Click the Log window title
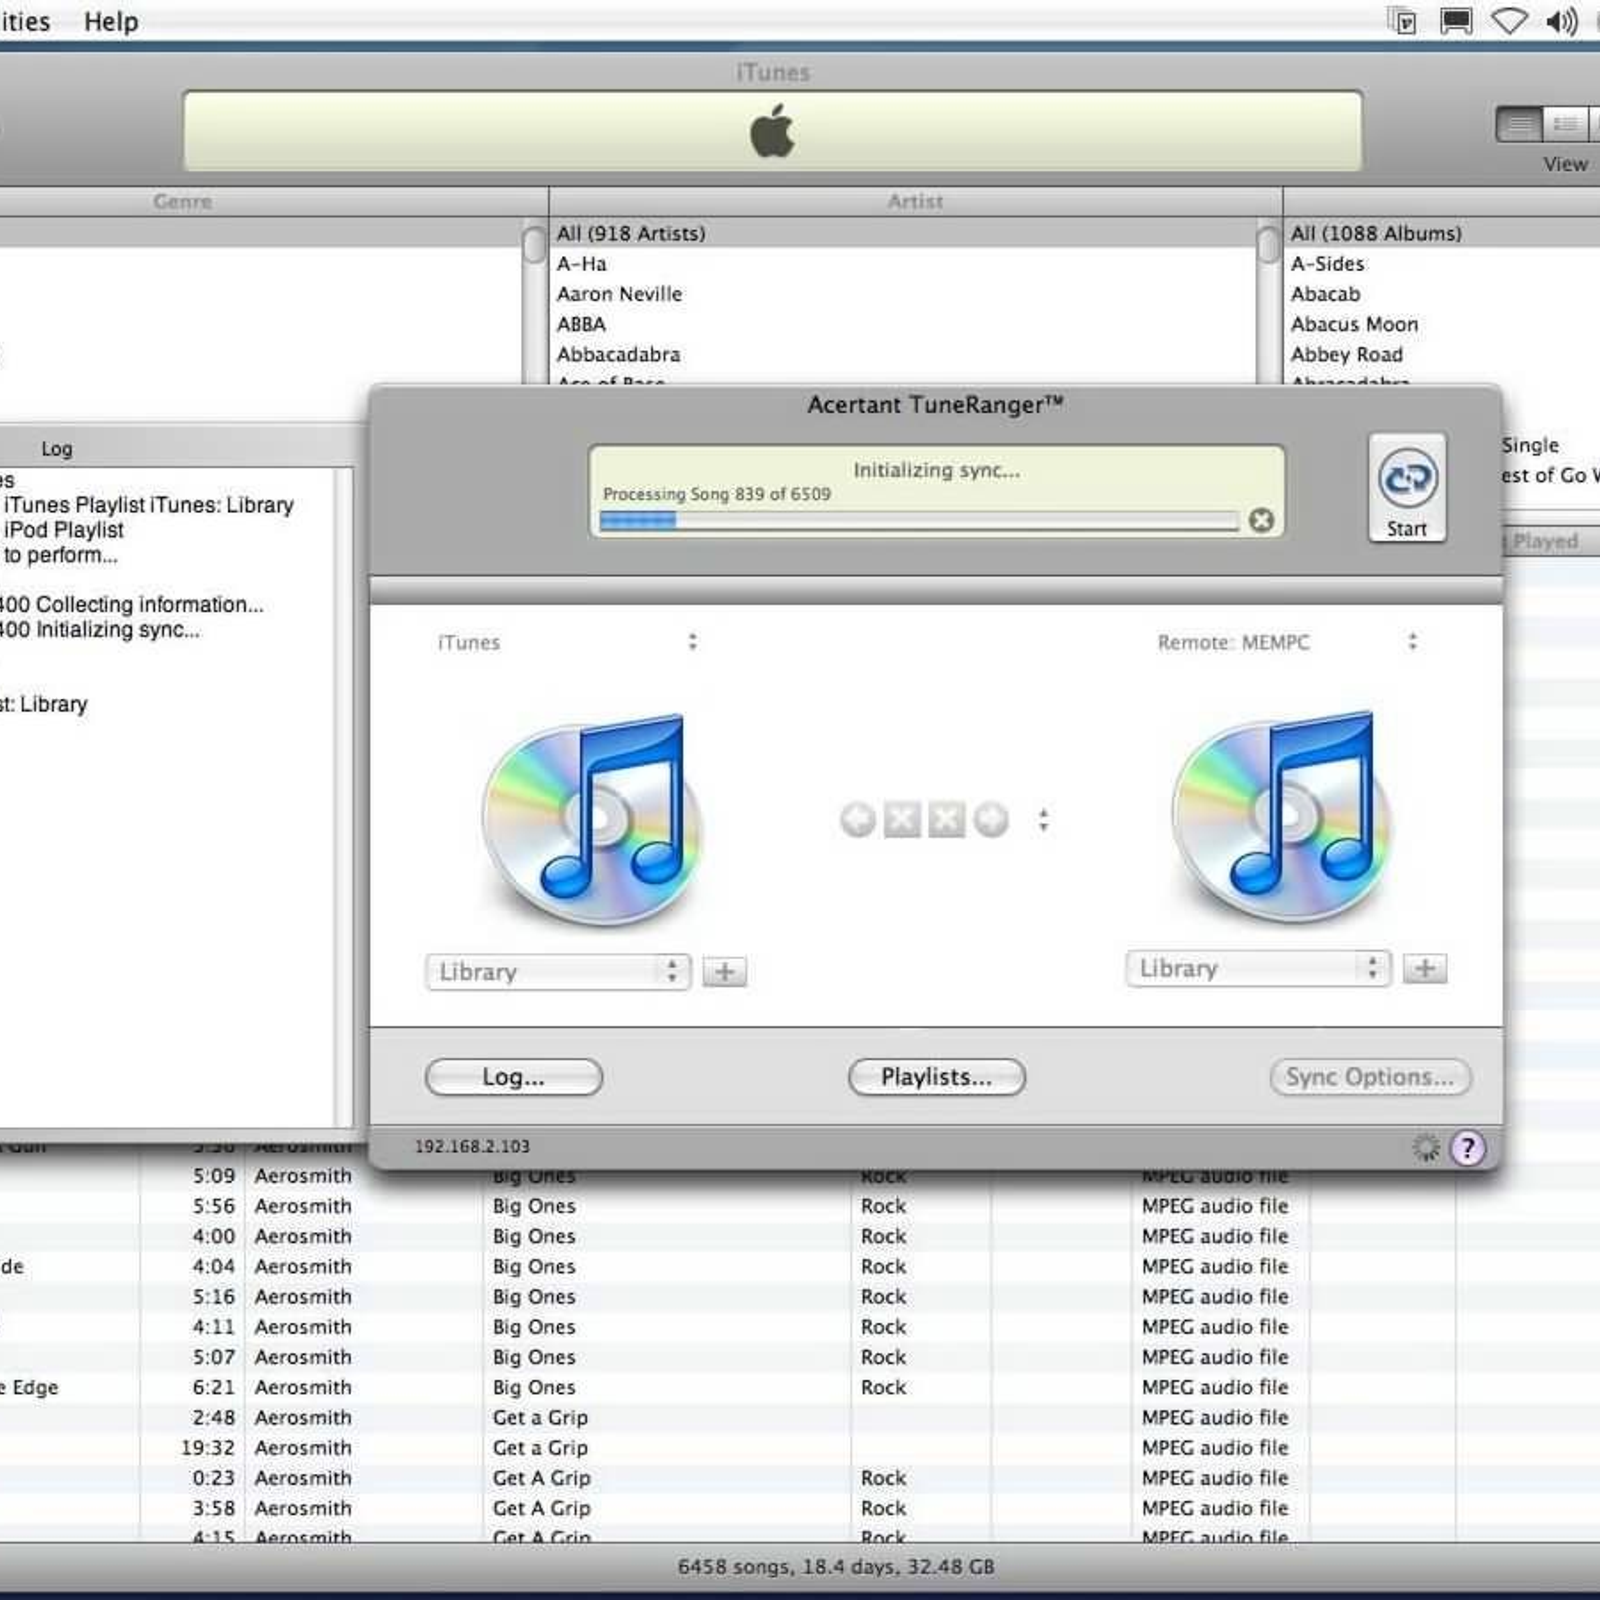This screenshot has width=1600, height=1600. (57, 449)
